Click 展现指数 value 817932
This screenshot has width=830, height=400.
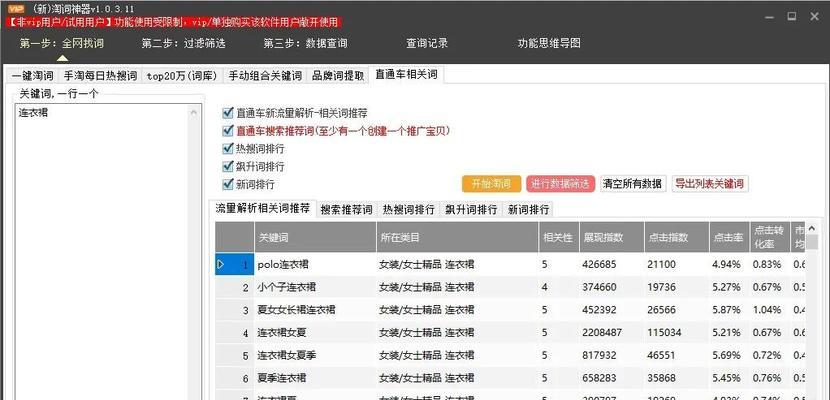(599, 356)
